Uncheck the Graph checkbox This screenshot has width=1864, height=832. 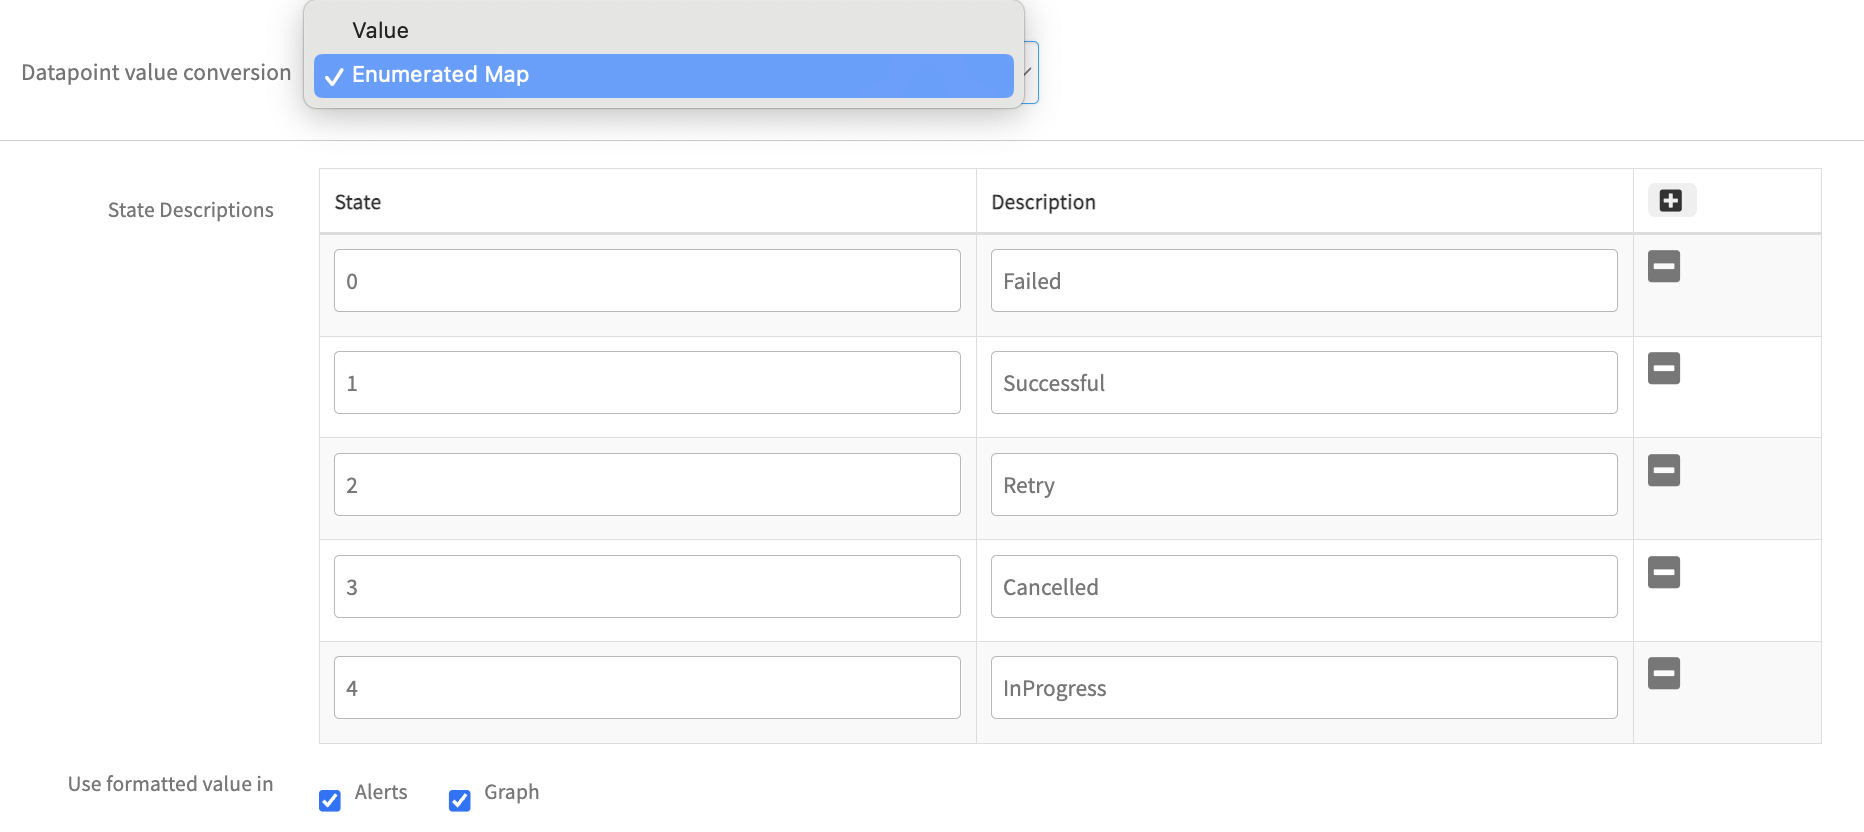tap(460, 800)
